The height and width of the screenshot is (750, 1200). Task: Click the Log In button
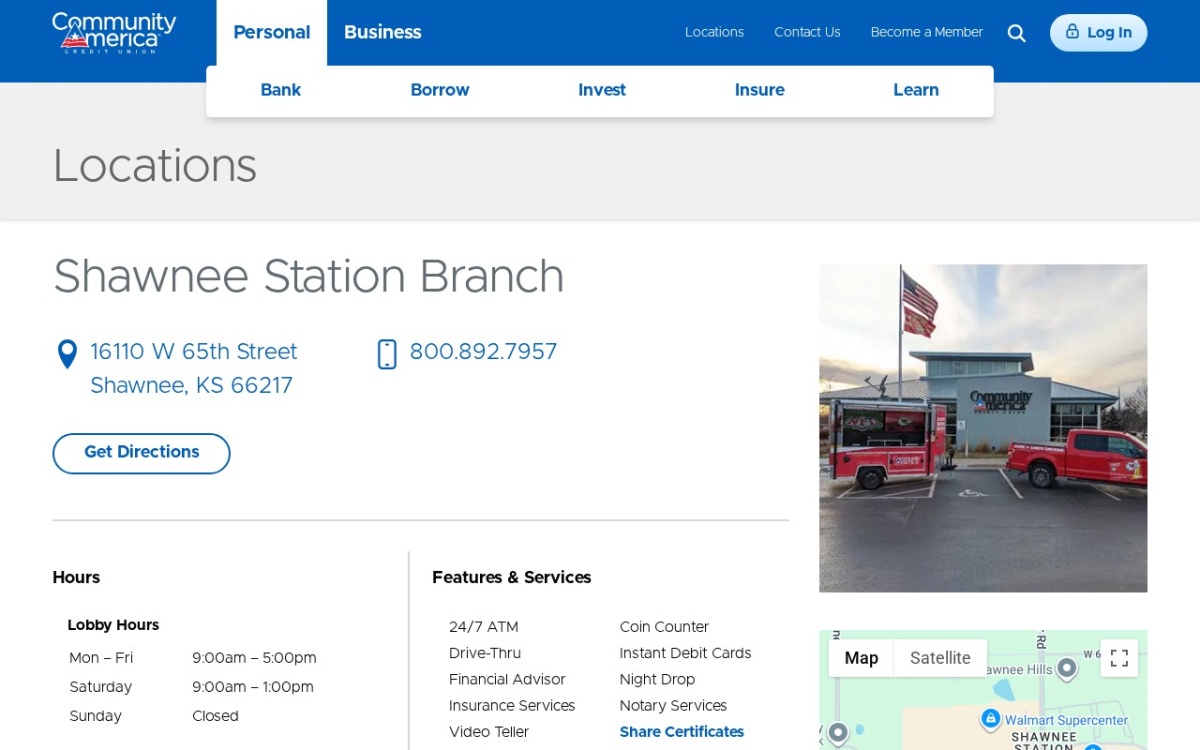tap(1098, 33)
